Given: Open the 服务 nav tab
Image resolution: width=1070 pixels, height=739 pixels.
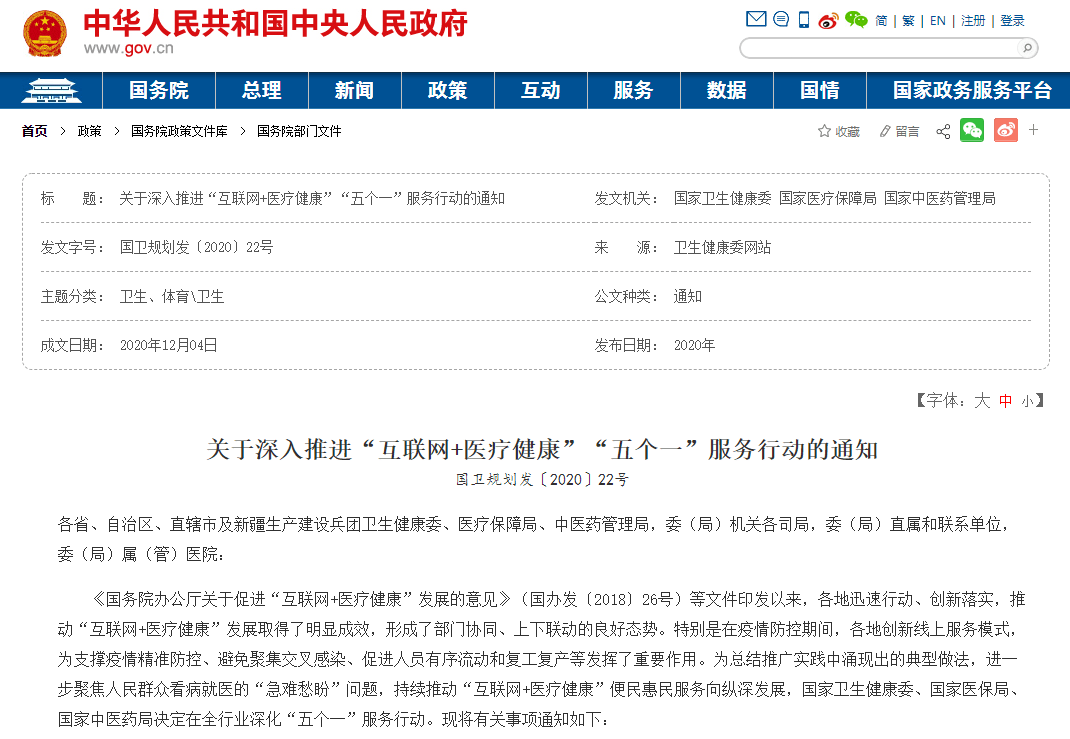Looking at the screenshot, I should point(633,90).
